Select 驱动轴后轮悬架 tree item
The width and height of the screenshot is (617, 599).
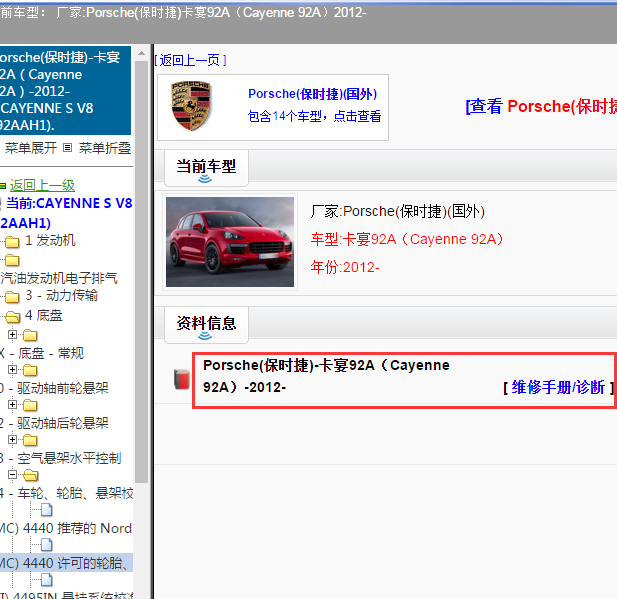click(x=54, y=423)
